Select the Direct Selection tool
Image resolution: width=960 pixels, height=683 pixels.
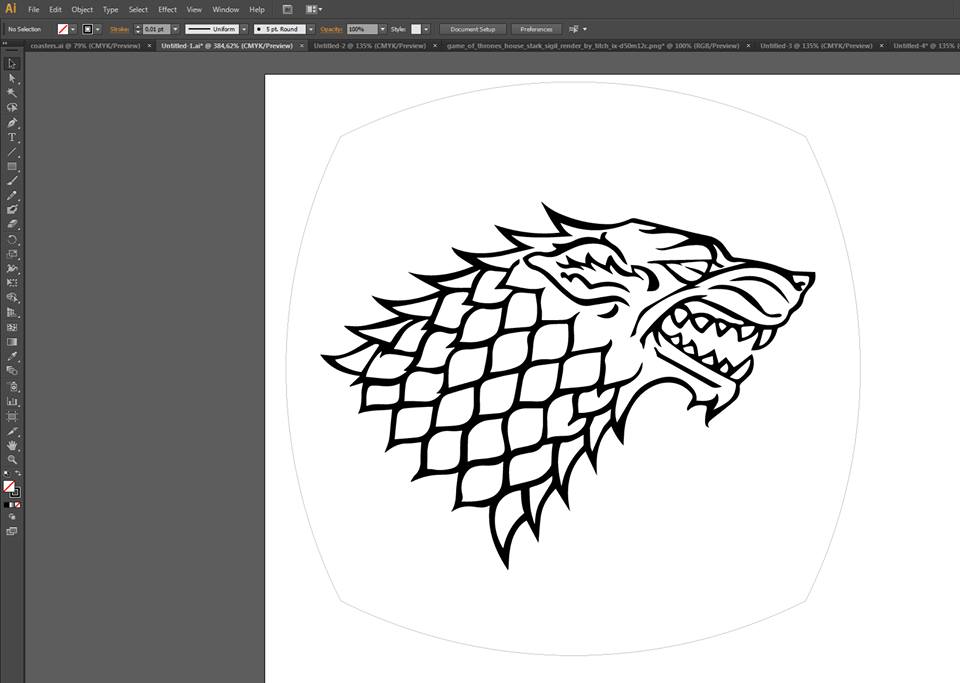pos(12,78)
